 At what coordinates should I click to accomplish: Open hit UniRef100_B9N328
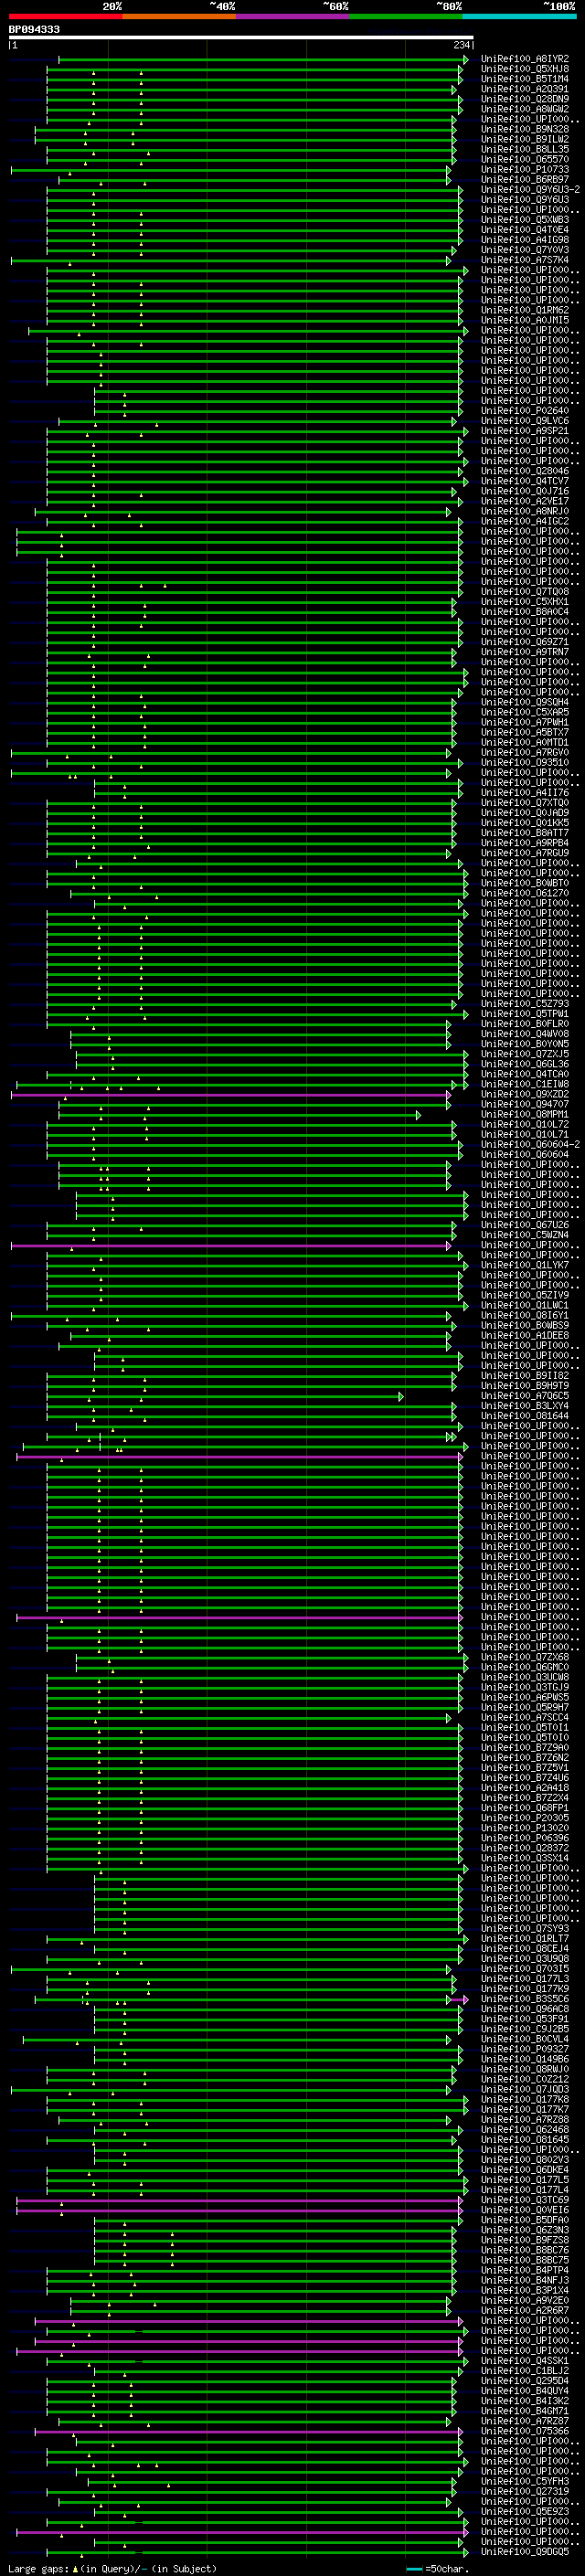pyautogui.click(x=525, y=129)
